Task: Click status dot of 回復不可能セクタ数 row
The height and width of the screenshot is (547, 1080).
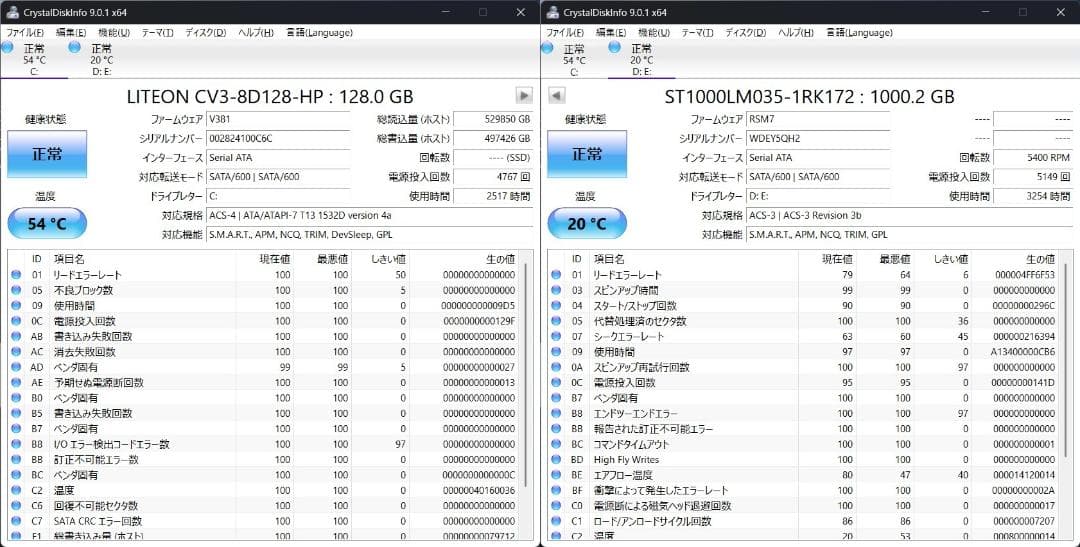Action: pos(16,506)
